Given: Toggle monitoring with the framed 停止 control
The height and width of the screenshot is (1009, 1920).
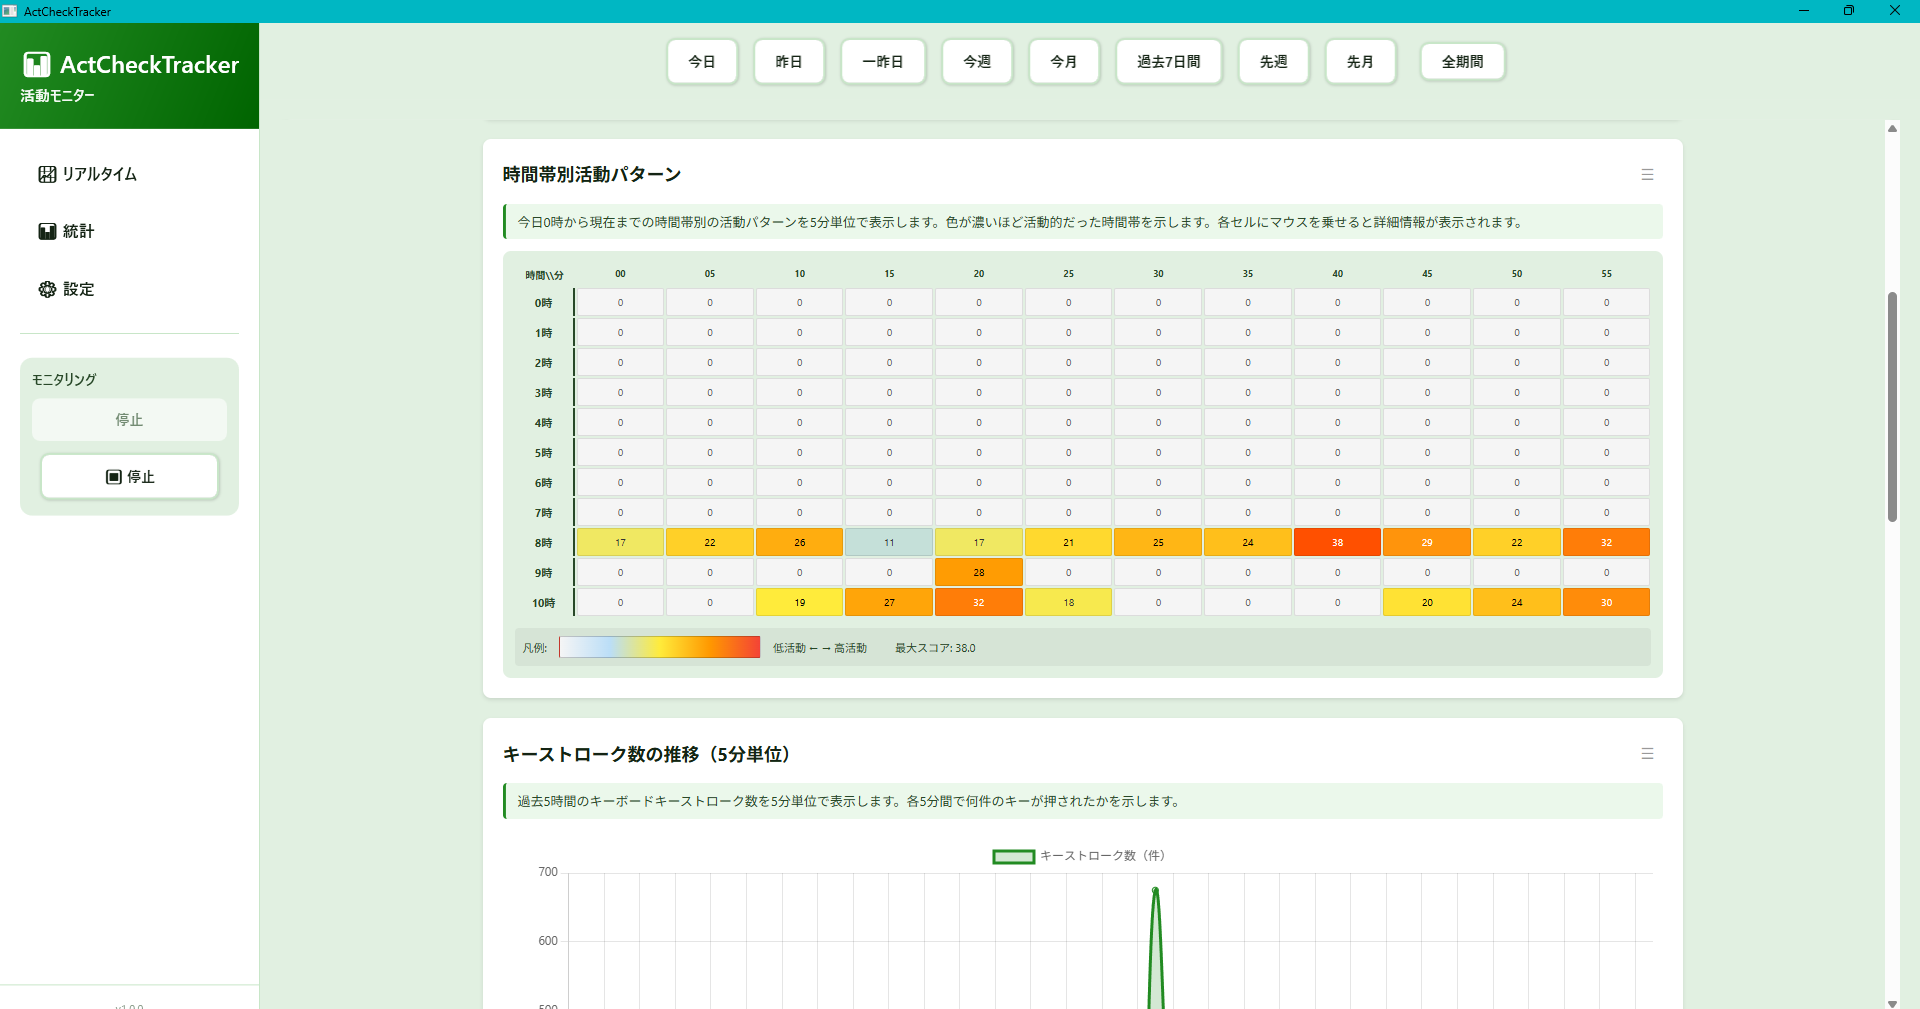Looking at the screenshot, I should coord(129,477).
